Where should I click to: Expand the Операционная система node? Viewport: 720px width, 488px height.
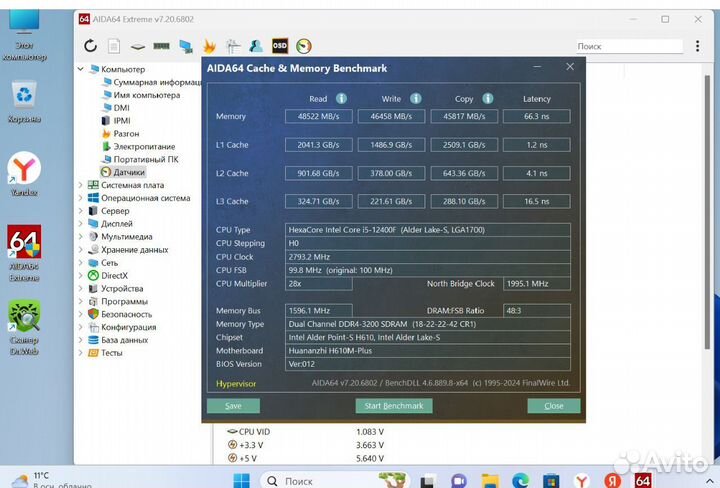tap(81, 198)
